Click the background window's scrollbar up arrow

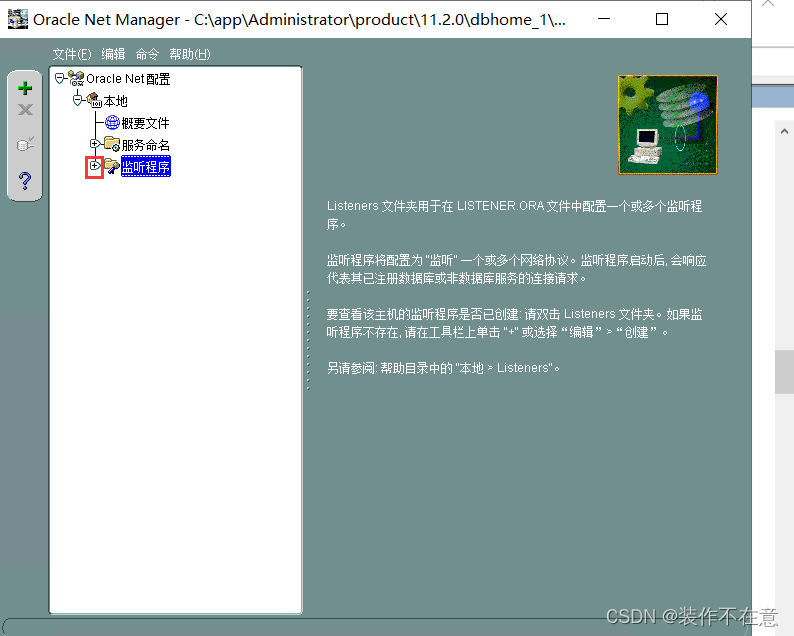[784, 132]
